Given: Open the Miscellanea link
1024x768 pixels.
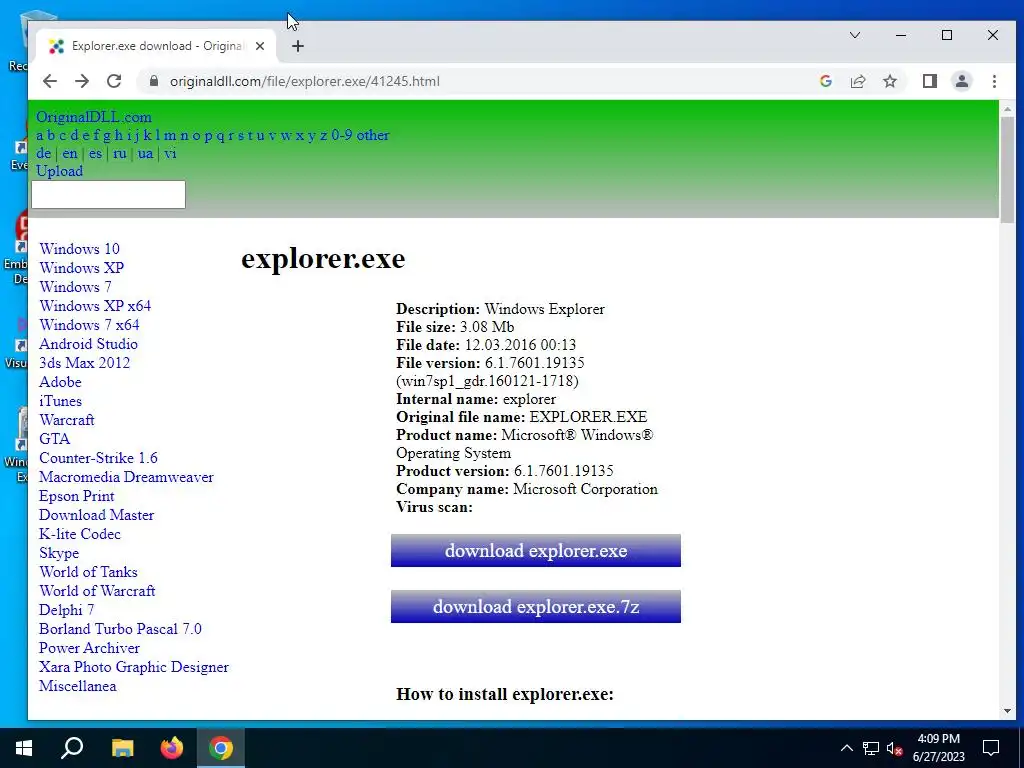Looking at the screenshot, I should (x=78, y=686).
